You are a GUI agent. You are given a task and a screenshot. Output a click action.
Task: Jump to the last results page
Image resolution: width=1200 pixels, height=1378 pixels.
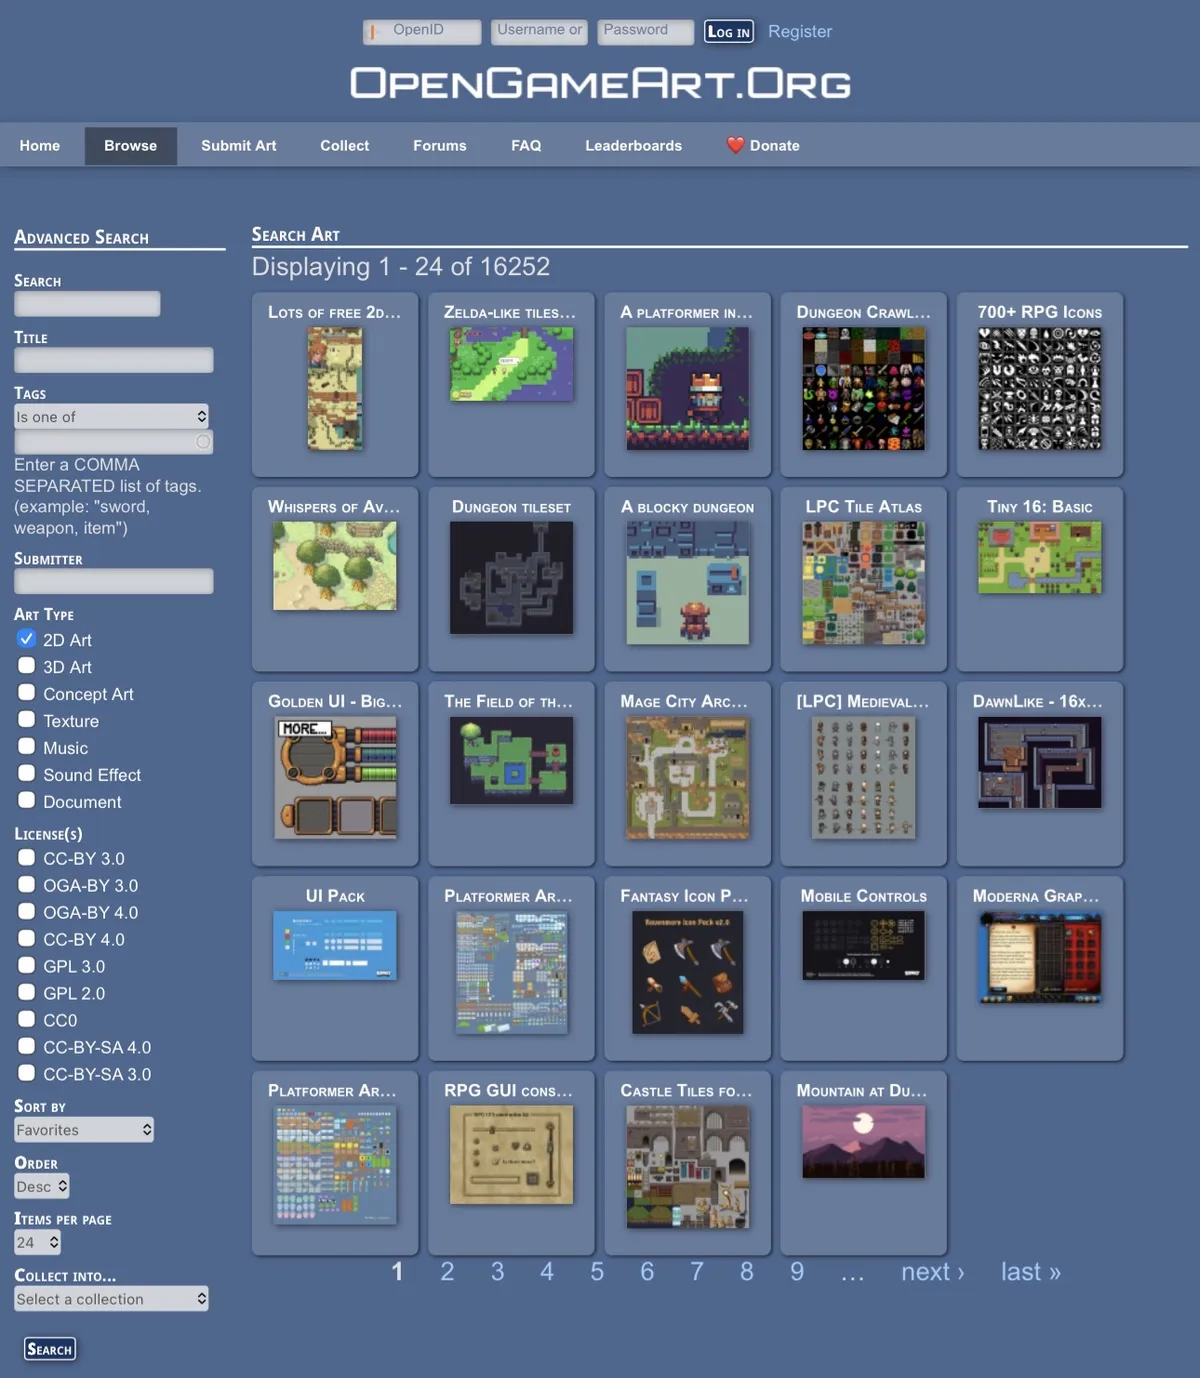pos(1031,1271)
